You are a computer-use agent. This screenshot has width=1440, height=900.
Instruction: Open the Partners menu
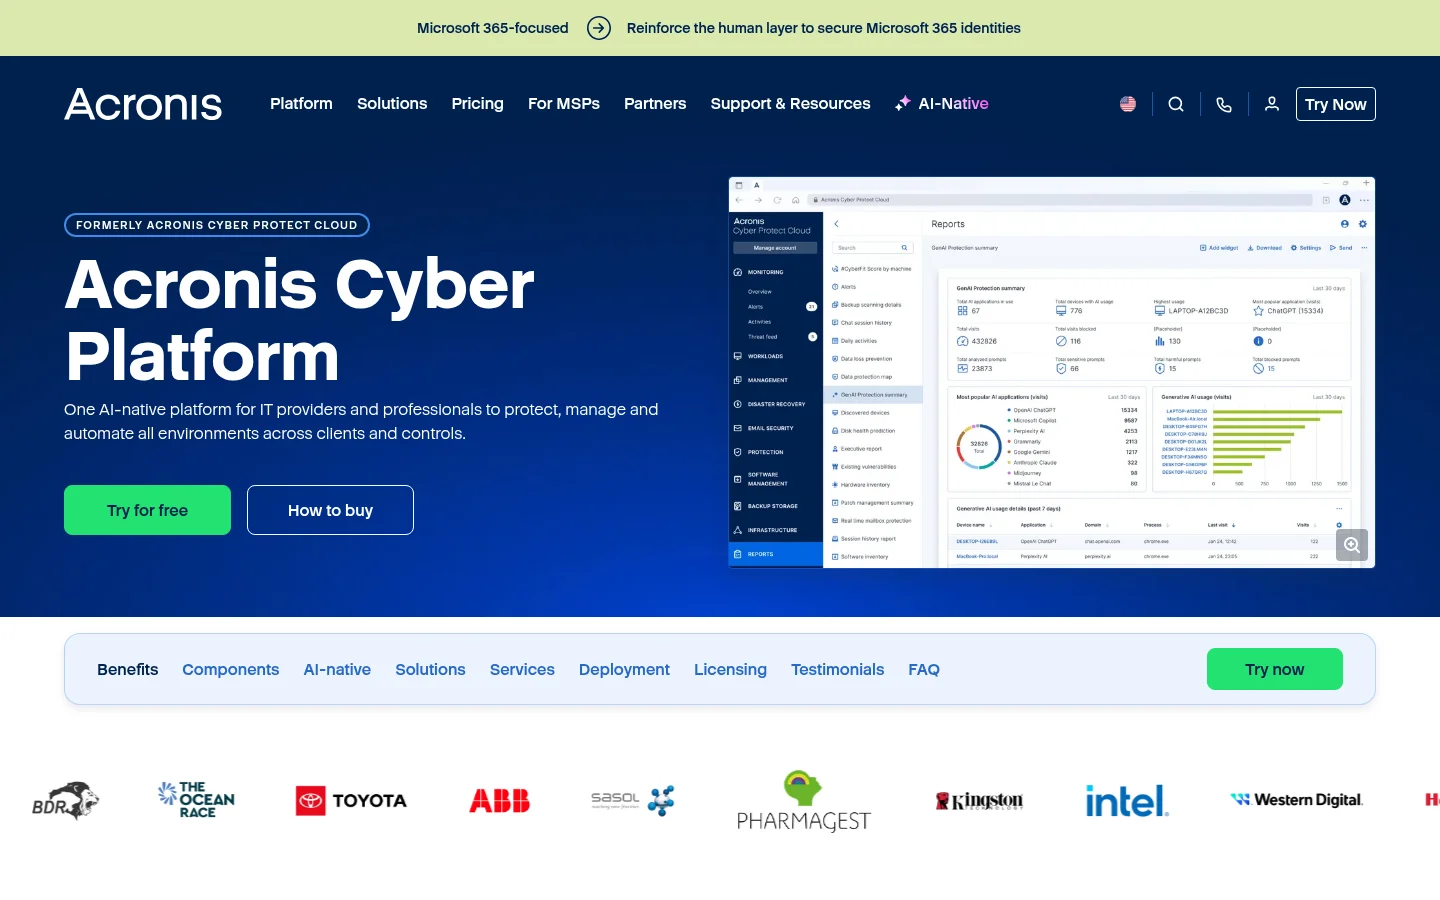(655, 103)
